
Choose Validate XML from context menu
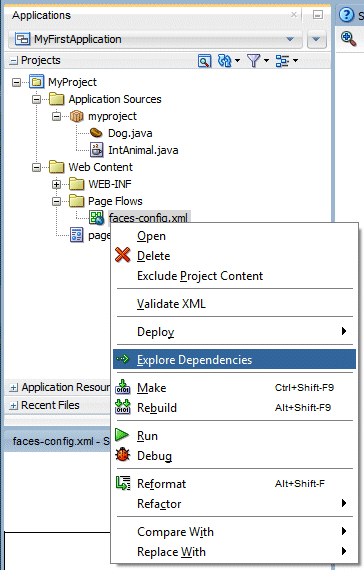pos(234,304)
